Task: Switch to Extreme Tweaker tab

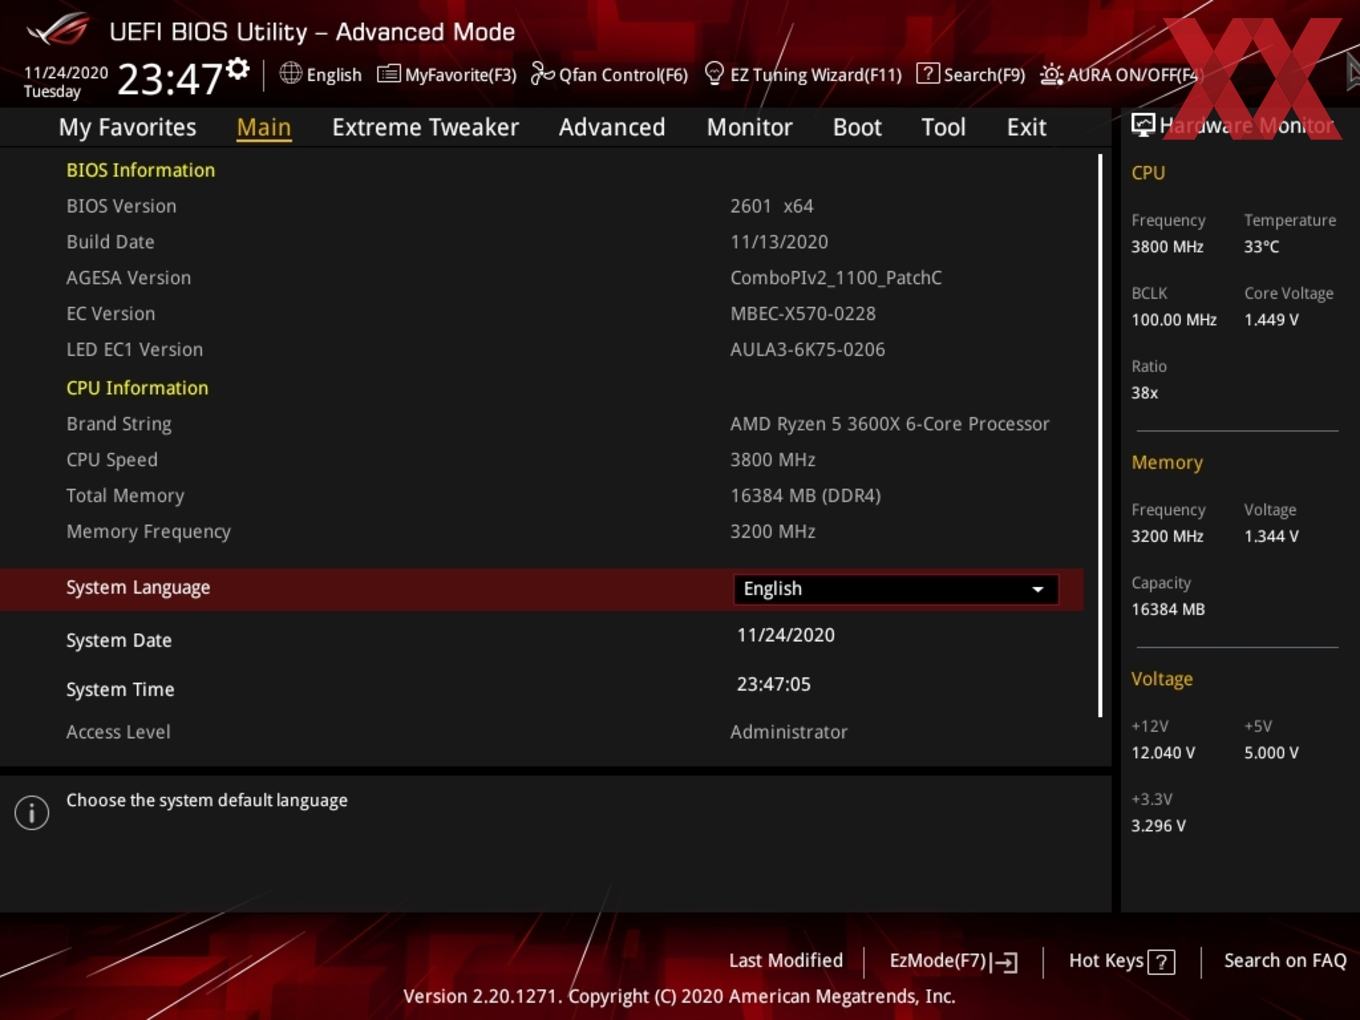Action: (x=425, y=127)
